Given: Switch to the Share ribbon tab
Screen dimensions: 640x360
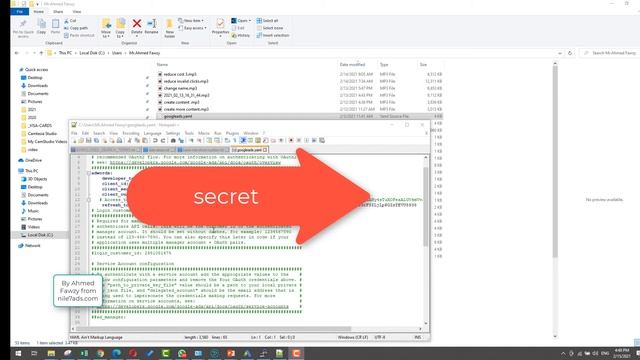Looking at the screenshot, I should click(x=58, y=11).
